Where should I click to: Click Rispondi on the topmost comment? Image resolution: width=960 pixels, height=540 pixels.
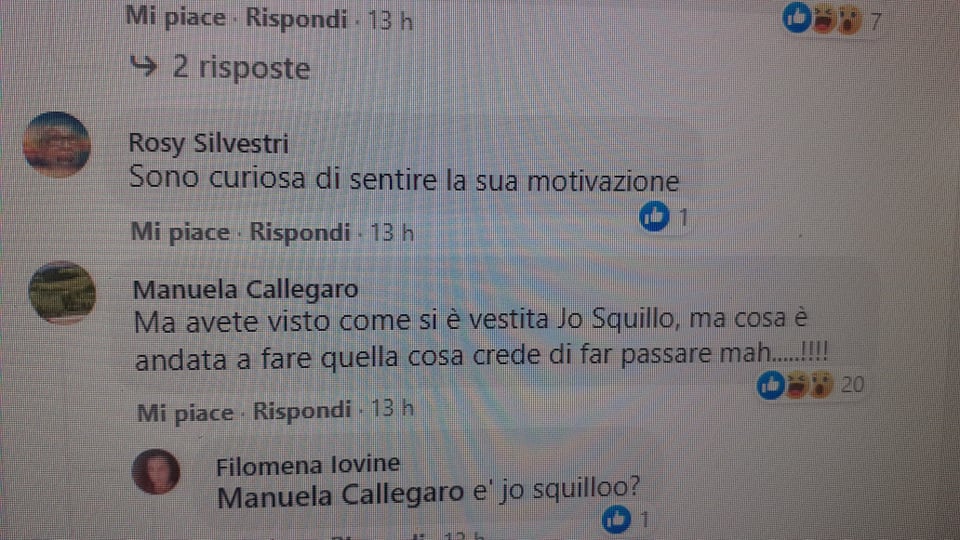[x=296, y=18]
